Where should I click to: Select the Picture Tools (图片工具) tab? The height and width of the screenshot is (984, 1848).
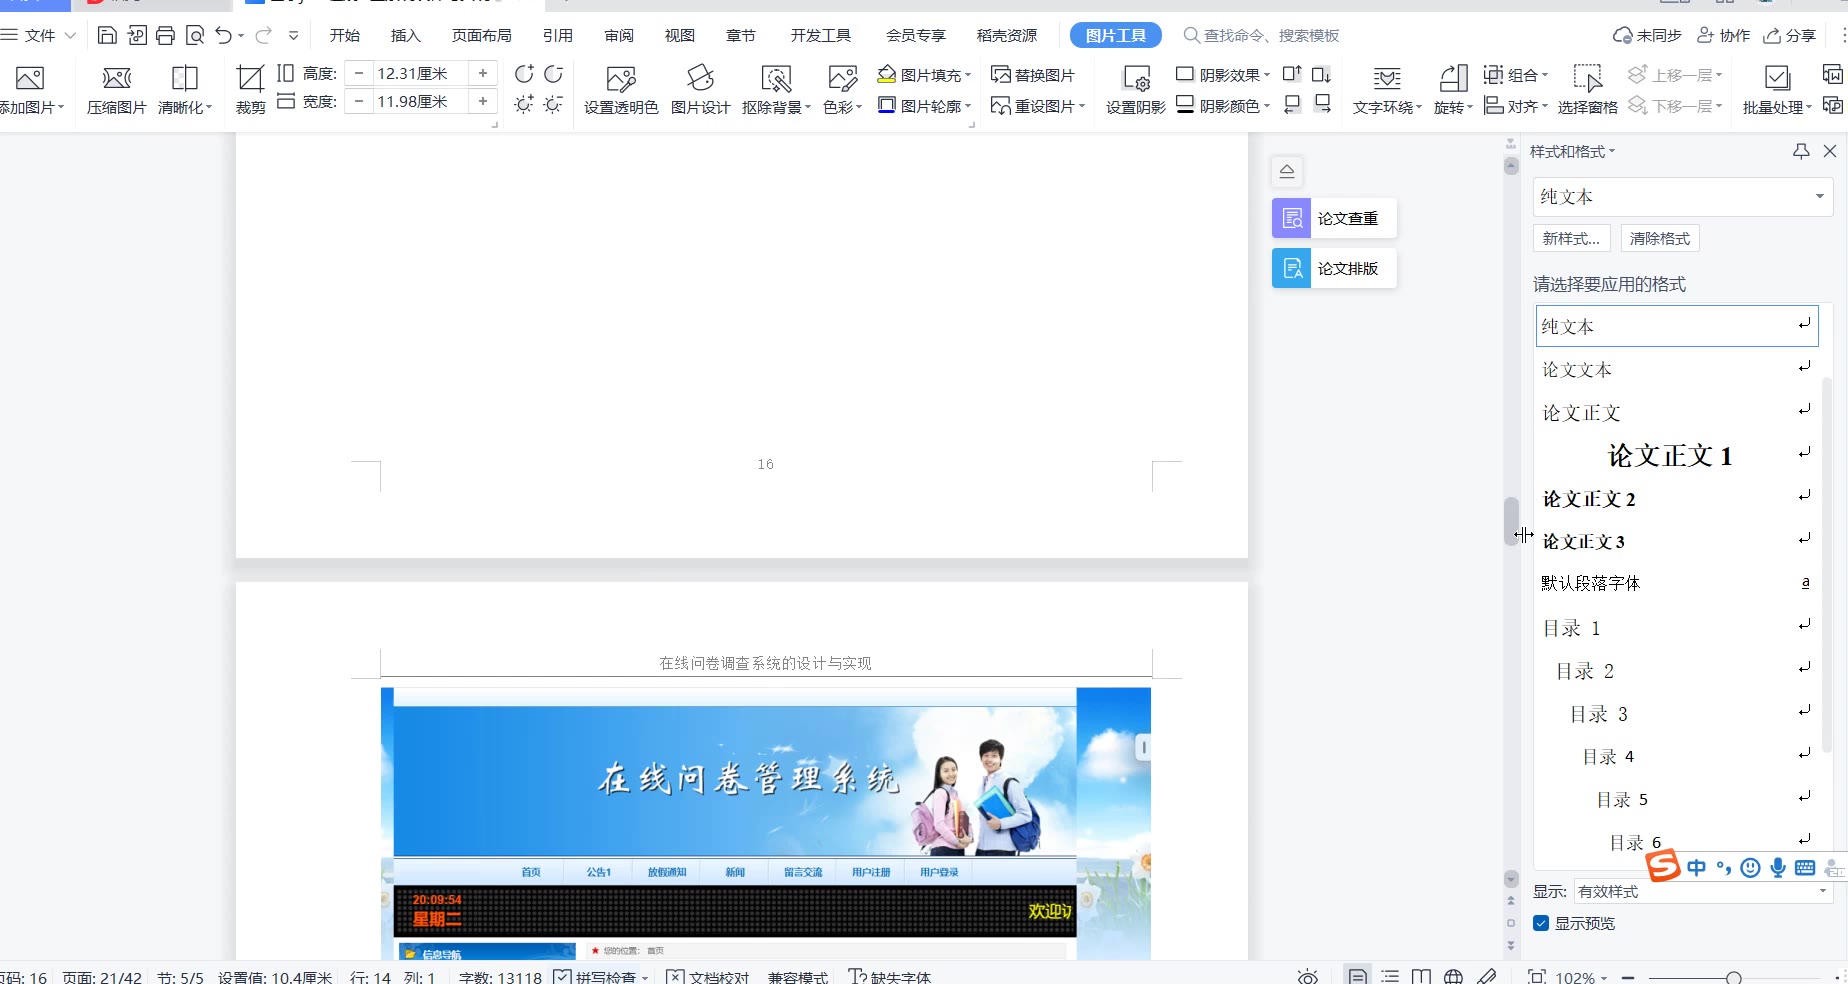pyautogui.click(x=1116, y=35)
